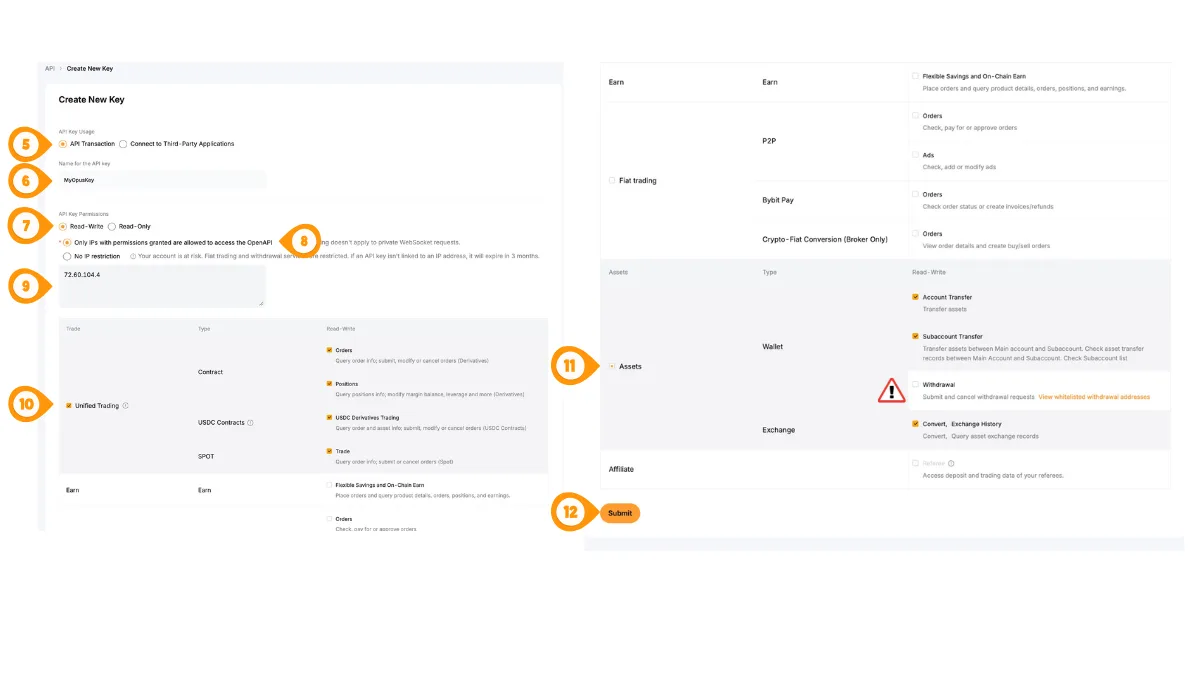Choose the Read-Only permission radio
The height and width of the screenshot is (675, 1200).
click(112, 227)
